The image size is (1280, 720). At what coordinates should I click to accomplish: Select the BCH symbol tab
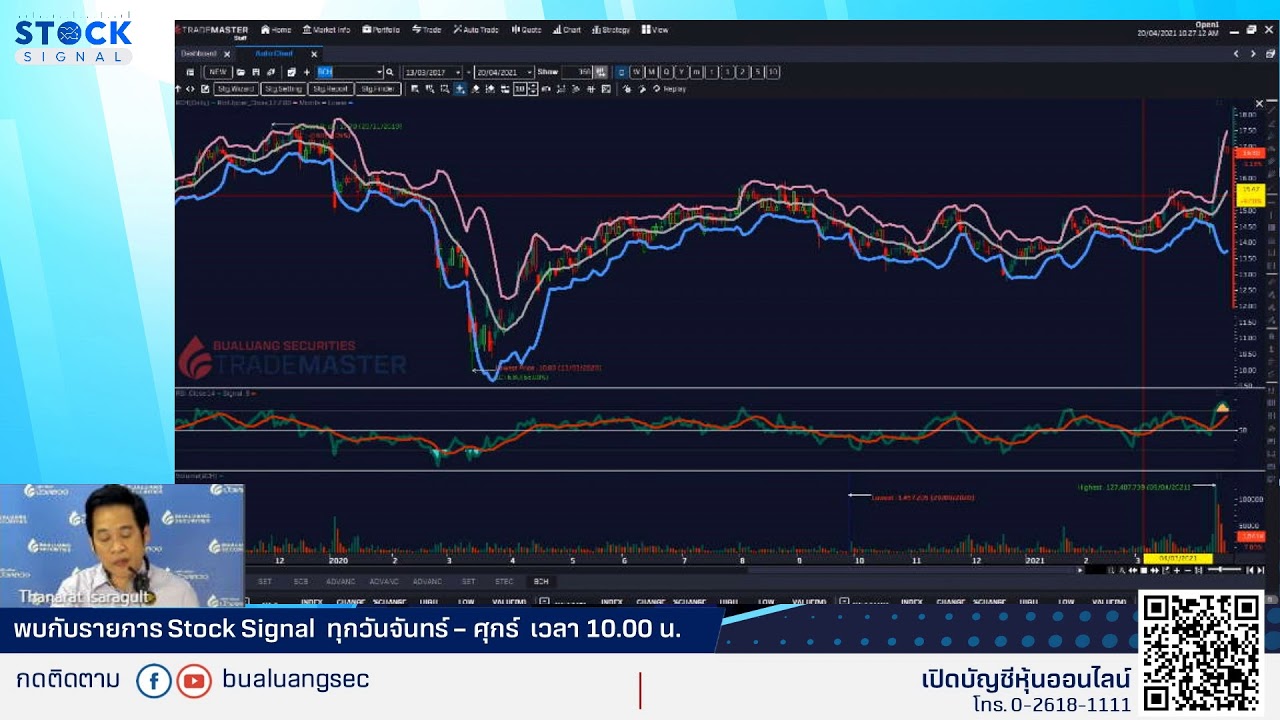click(541, 581)
